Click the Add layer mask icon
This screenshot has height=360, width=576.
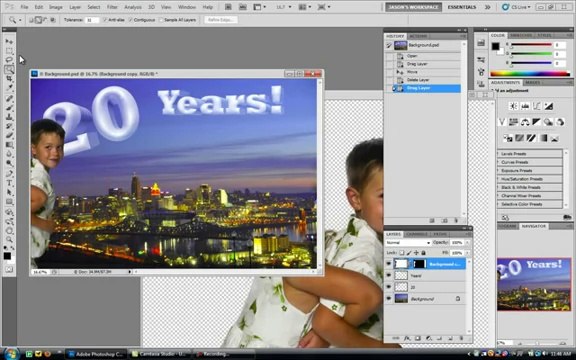[x=418, y=338]
